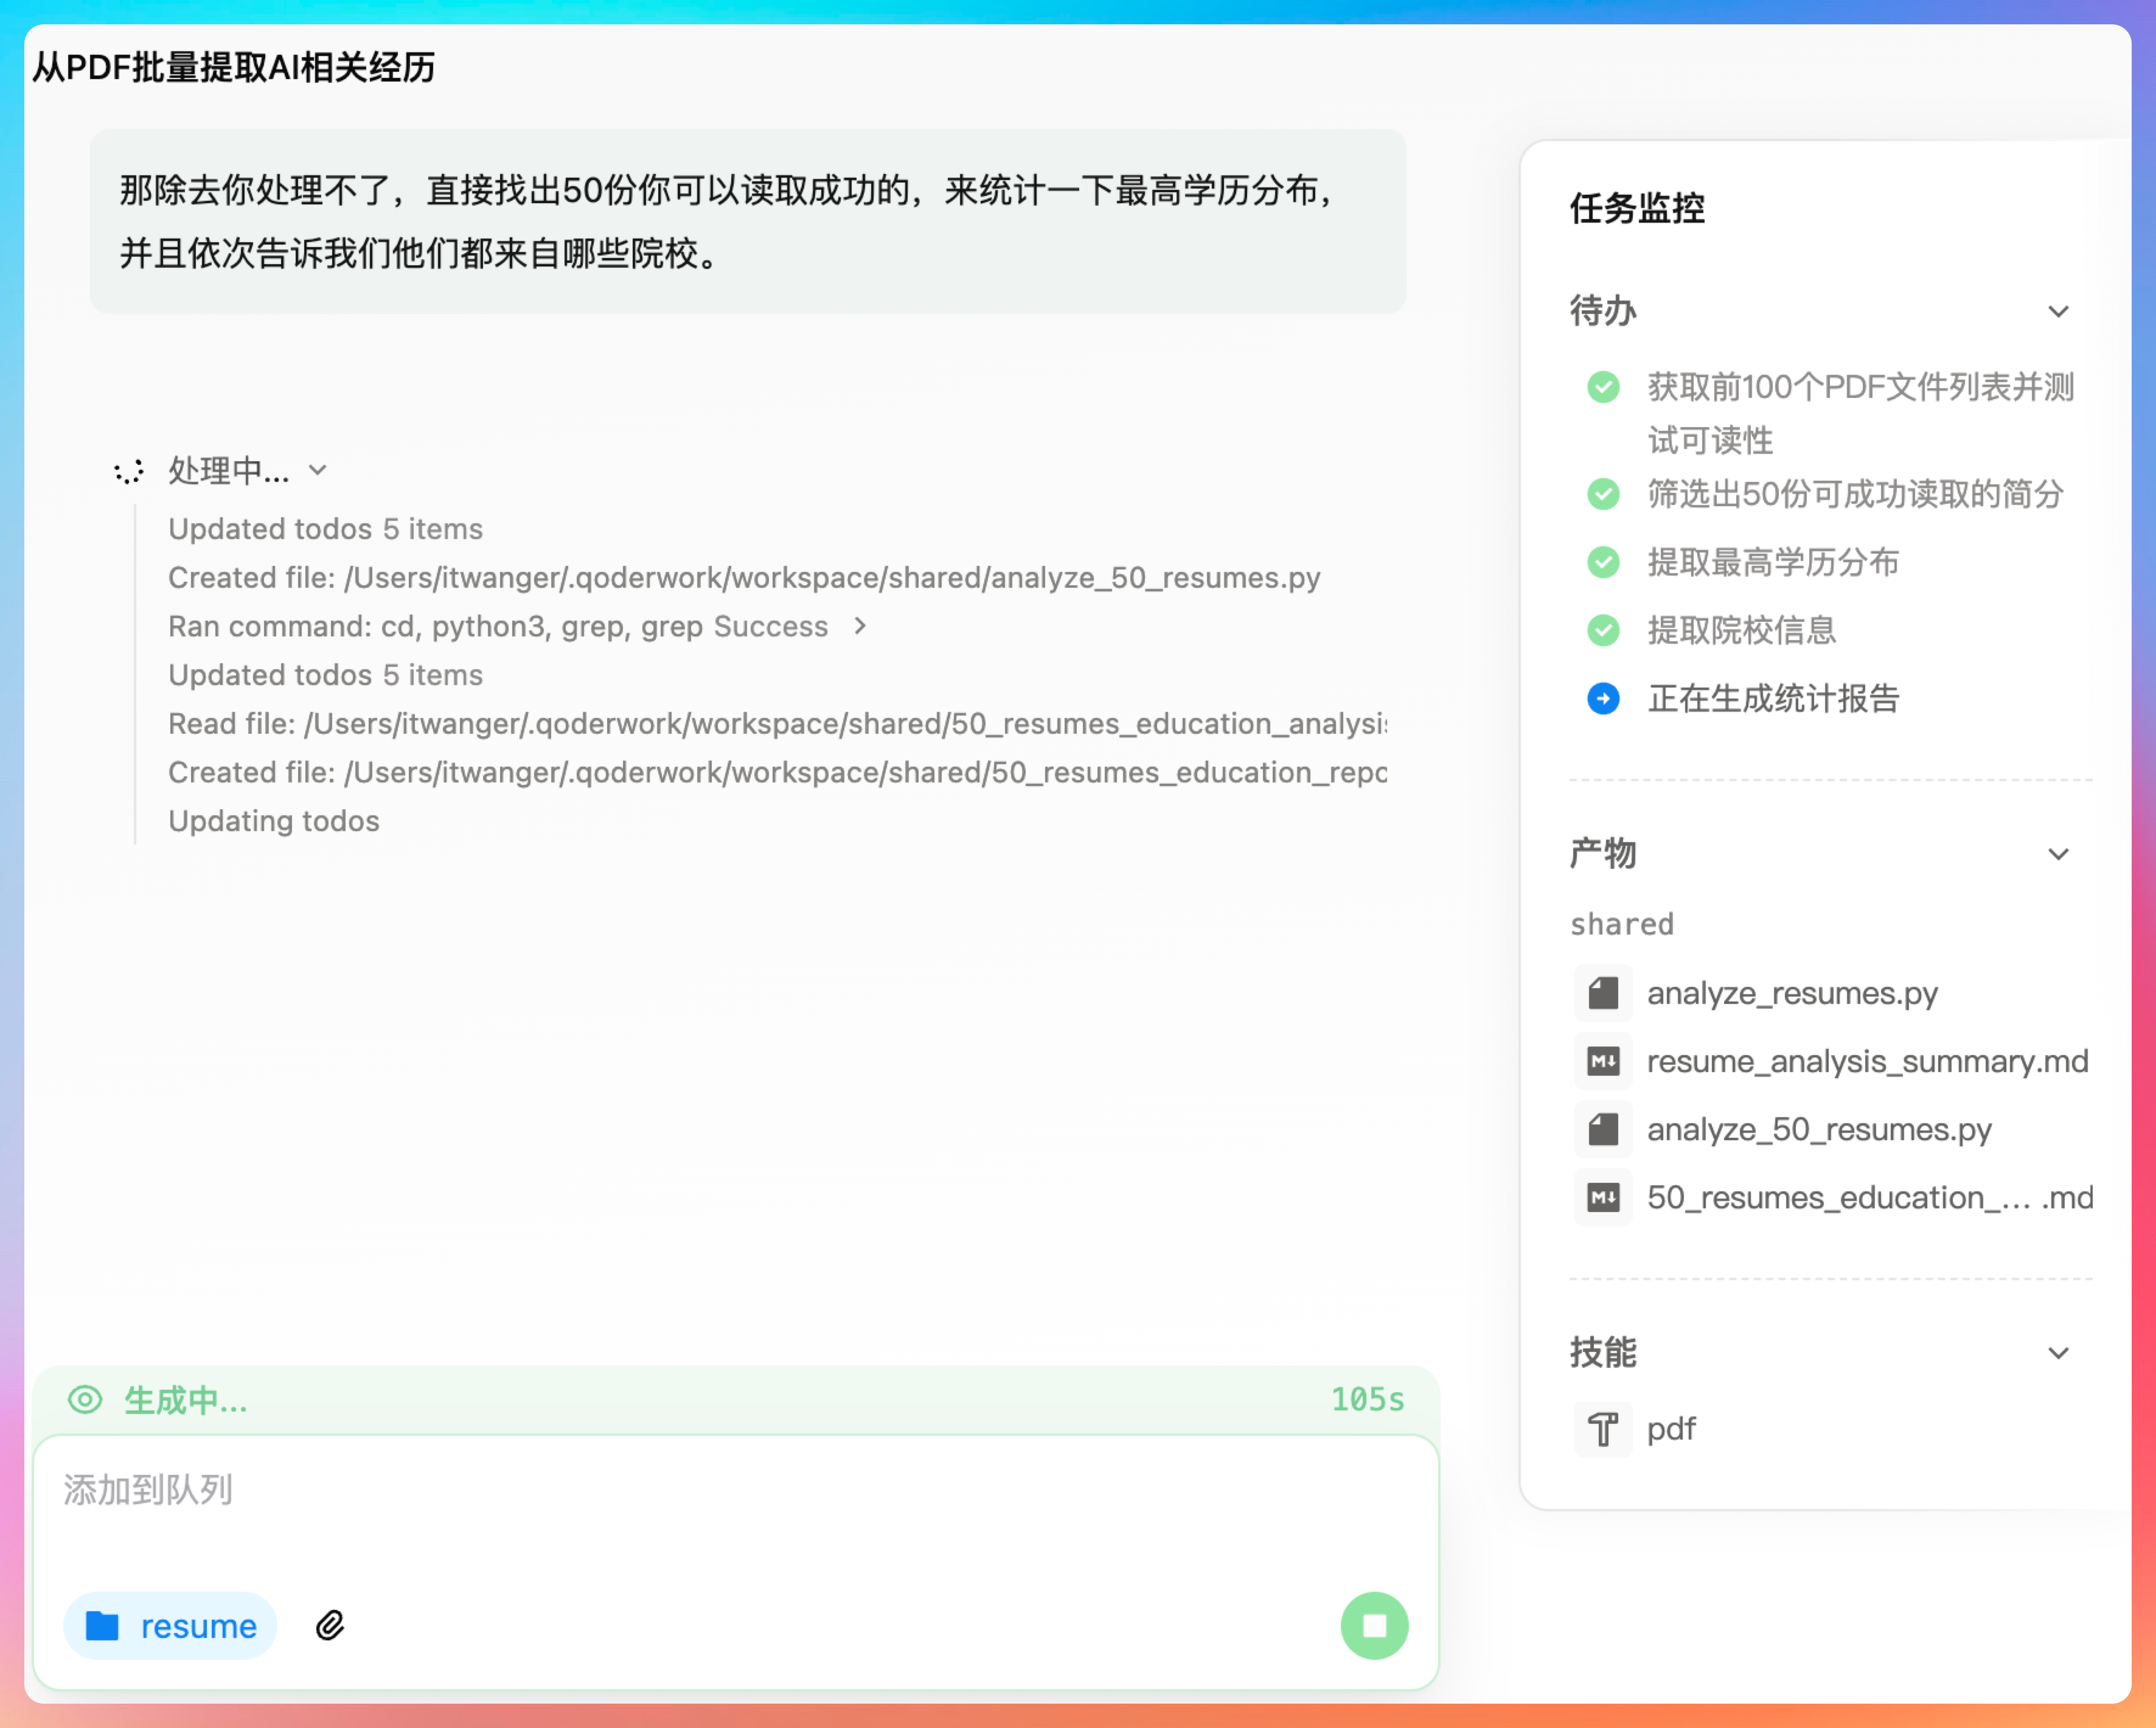The image size is (2156, 1728).
Task: Collapse the 产物 section chevron
Action: click(2058, 854)
